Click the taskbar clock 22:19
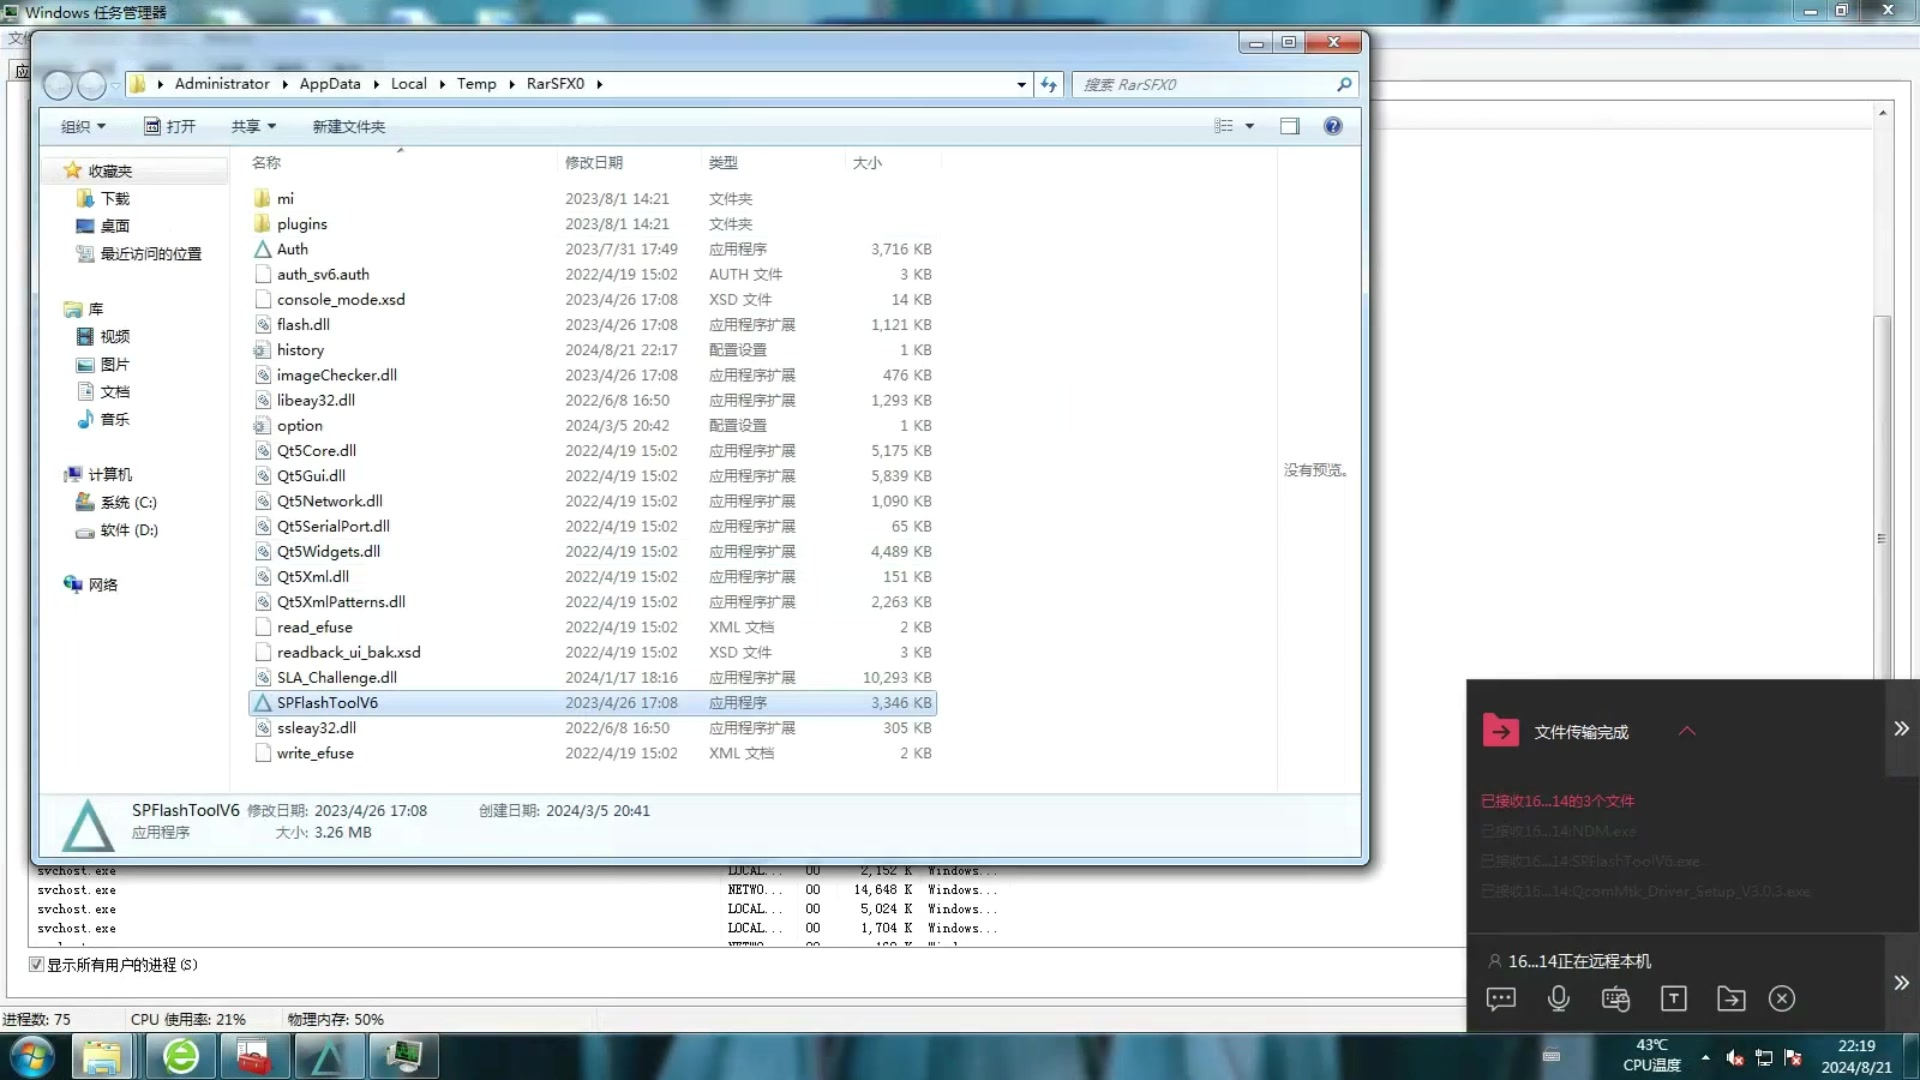The image size is (1920, 1080). 1856,1045
